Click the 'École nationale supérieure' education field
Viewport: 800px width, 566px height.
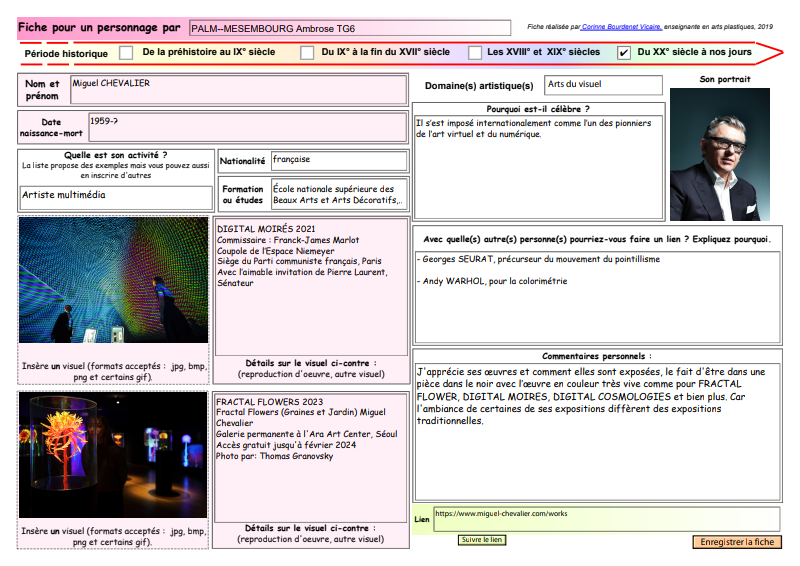click(338, 194)
